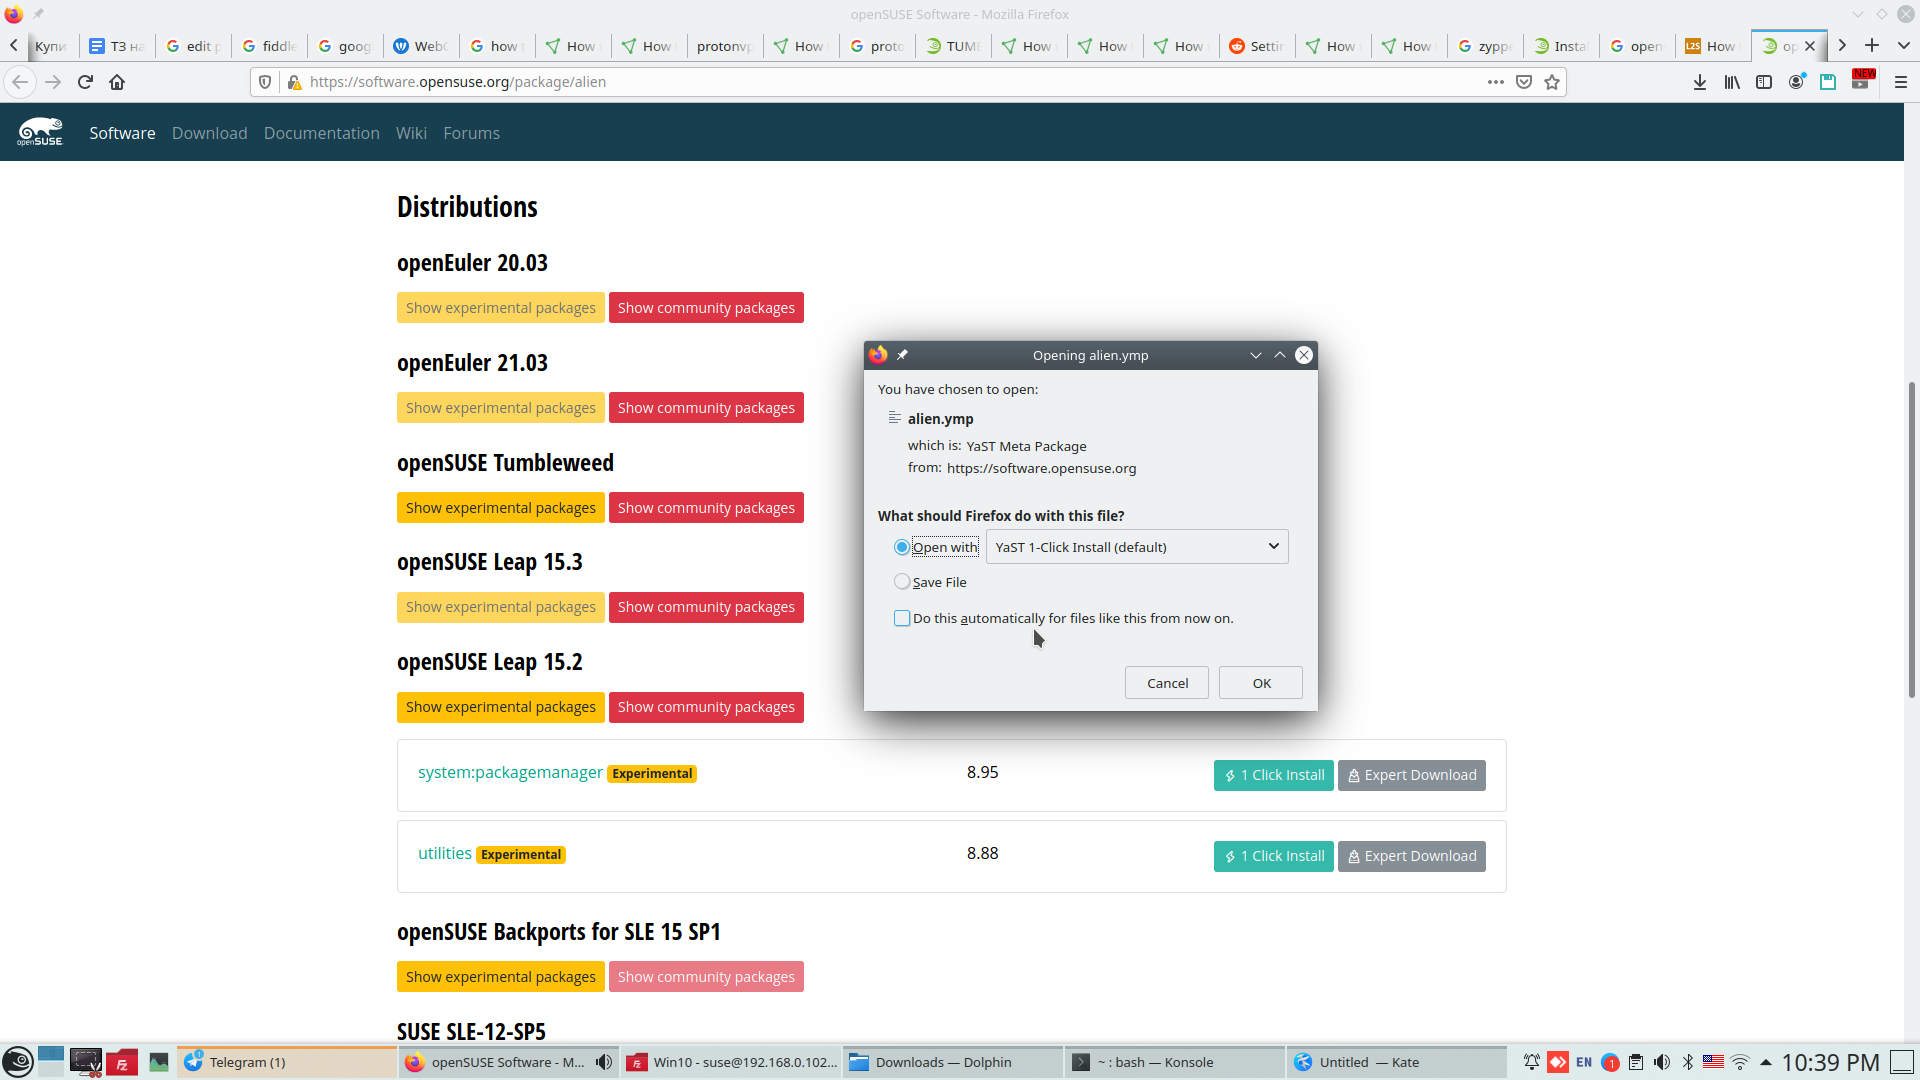Open the Documentation nav item

tap(321, 133)
